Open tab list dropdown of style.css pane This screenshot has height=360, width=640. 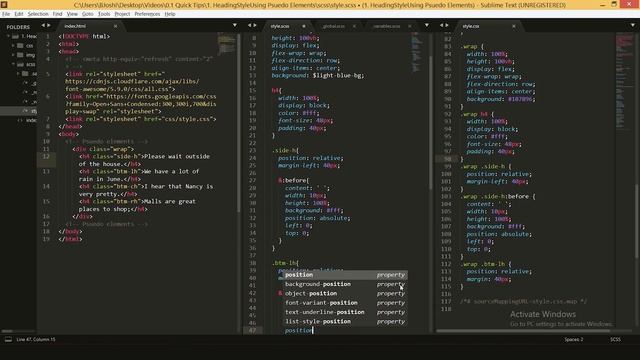[633, 25]
